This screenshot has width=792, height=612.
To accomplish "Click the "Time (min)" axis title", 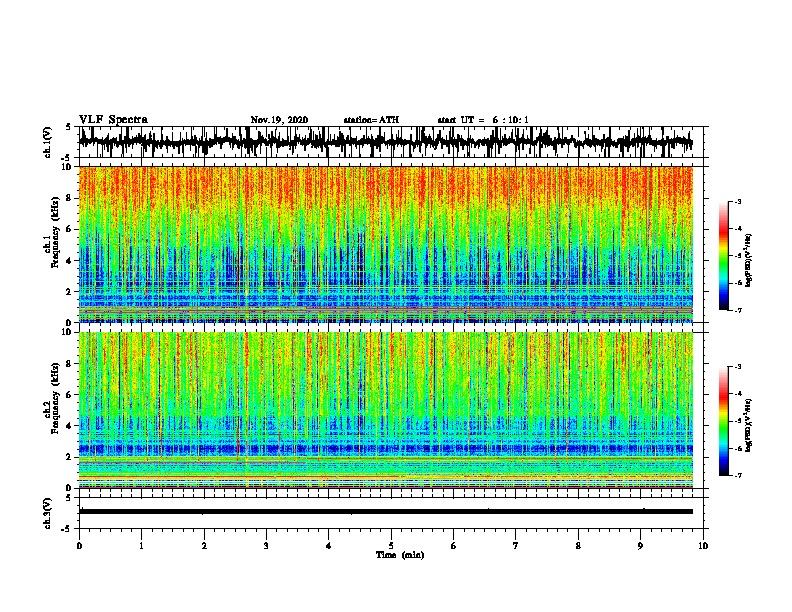I will click(400, 555).
